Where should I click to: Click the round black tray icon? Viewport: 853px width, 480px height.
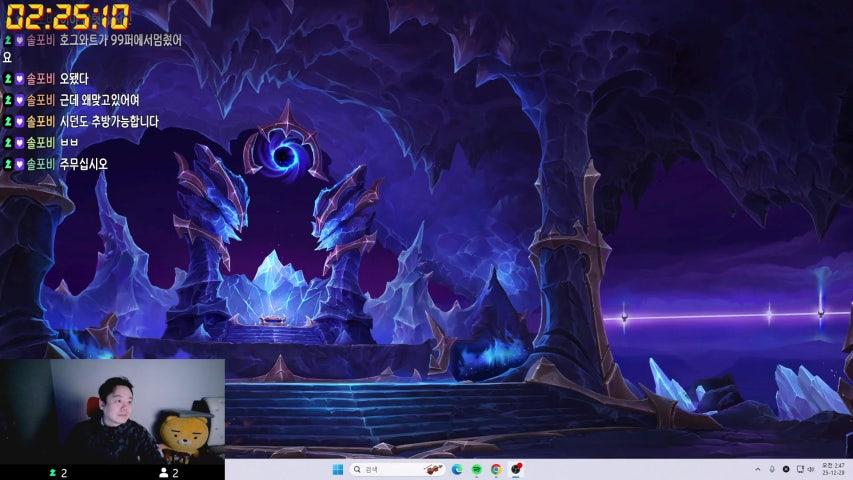[x=786, y=469]
